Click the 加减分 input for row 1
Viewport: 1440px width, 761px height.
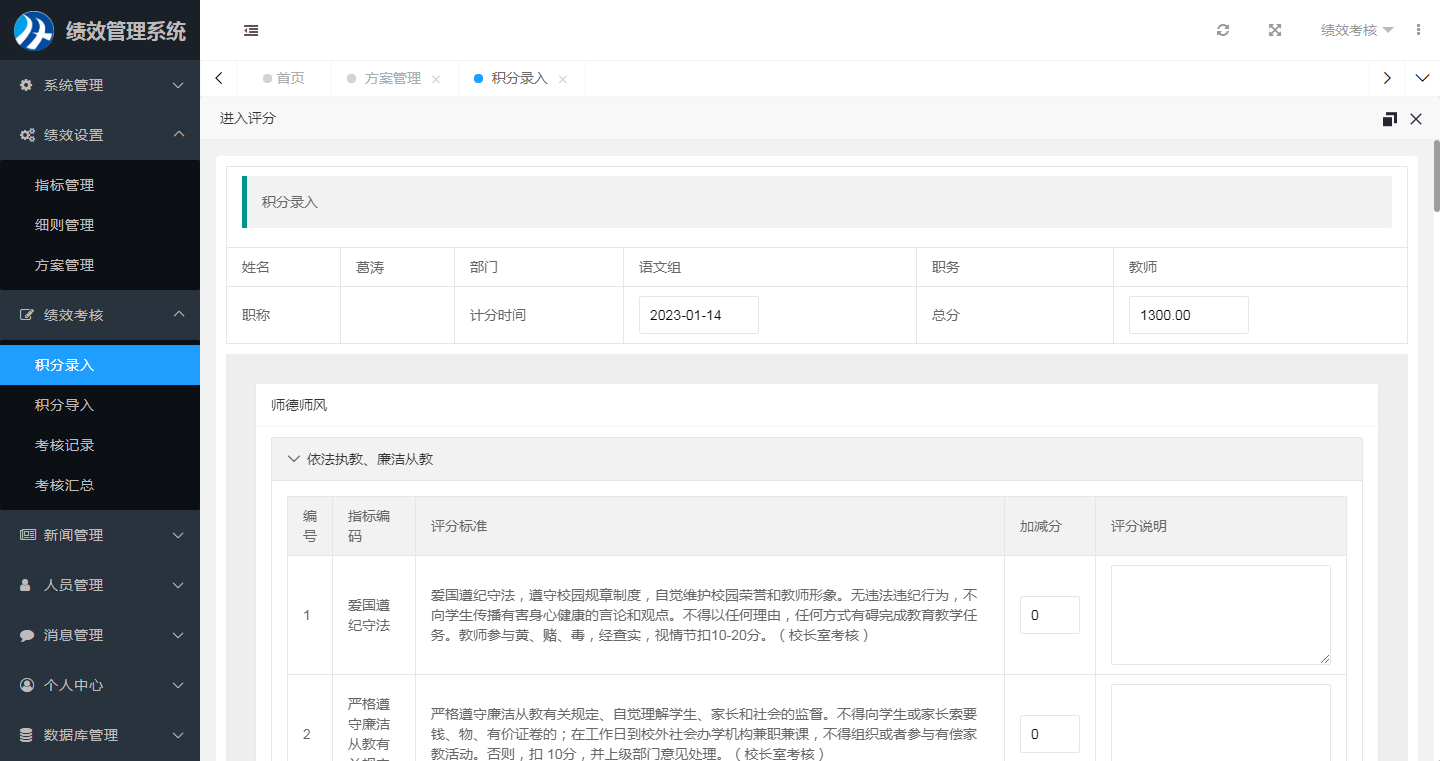click(x=1049, y=615)
